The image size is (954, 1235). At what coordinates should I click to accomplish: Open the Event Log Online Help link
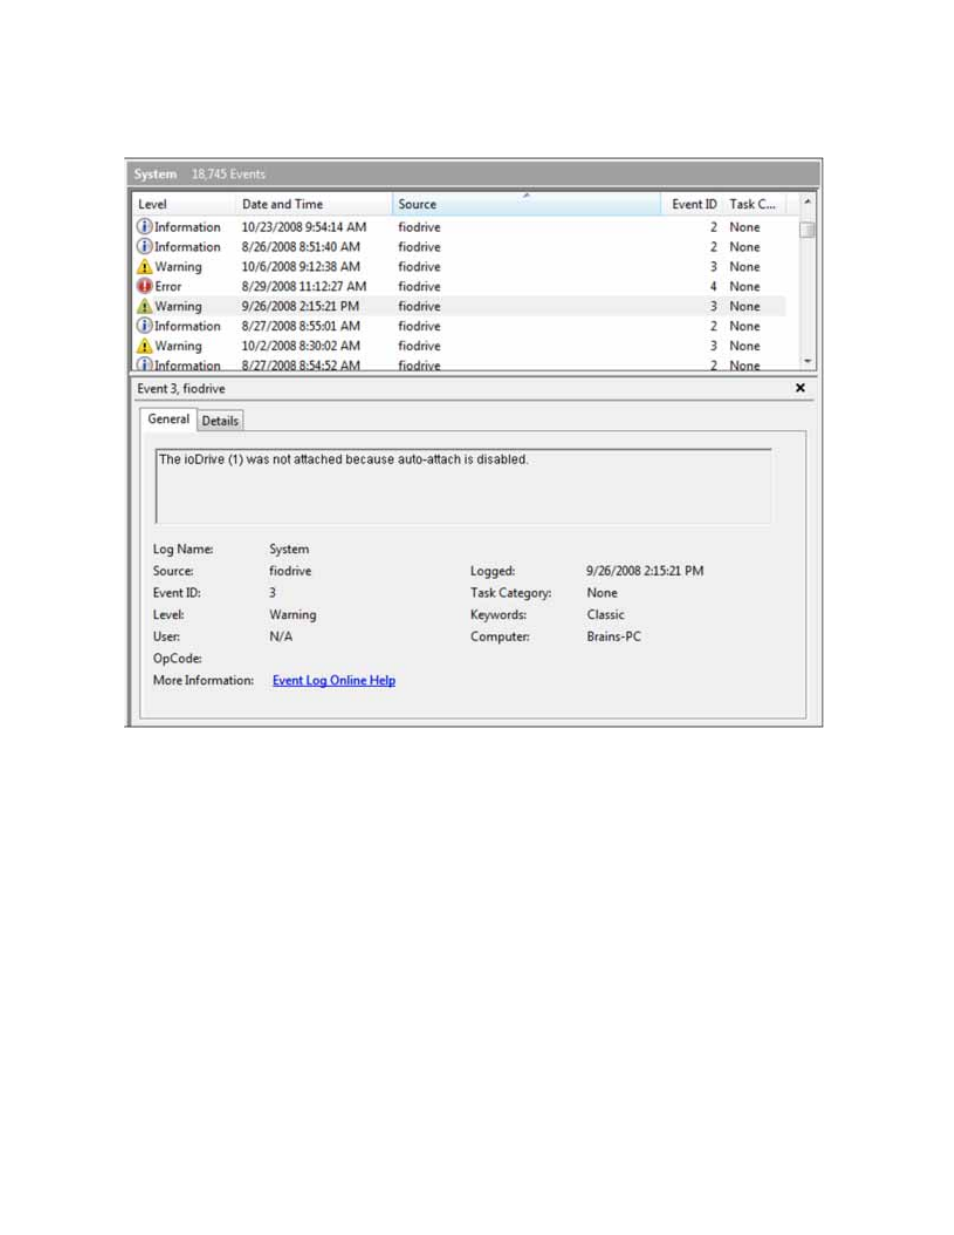[334, 681]
